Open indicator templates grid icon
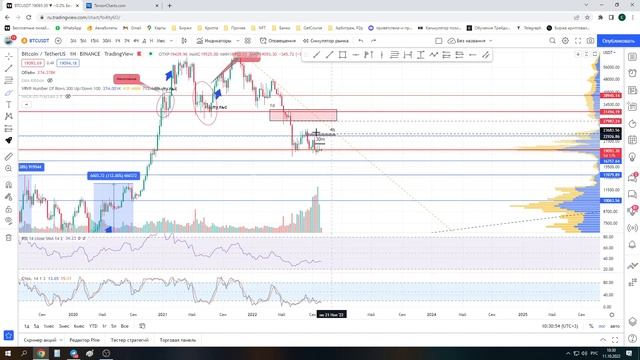640x360 pixels. 248,41
